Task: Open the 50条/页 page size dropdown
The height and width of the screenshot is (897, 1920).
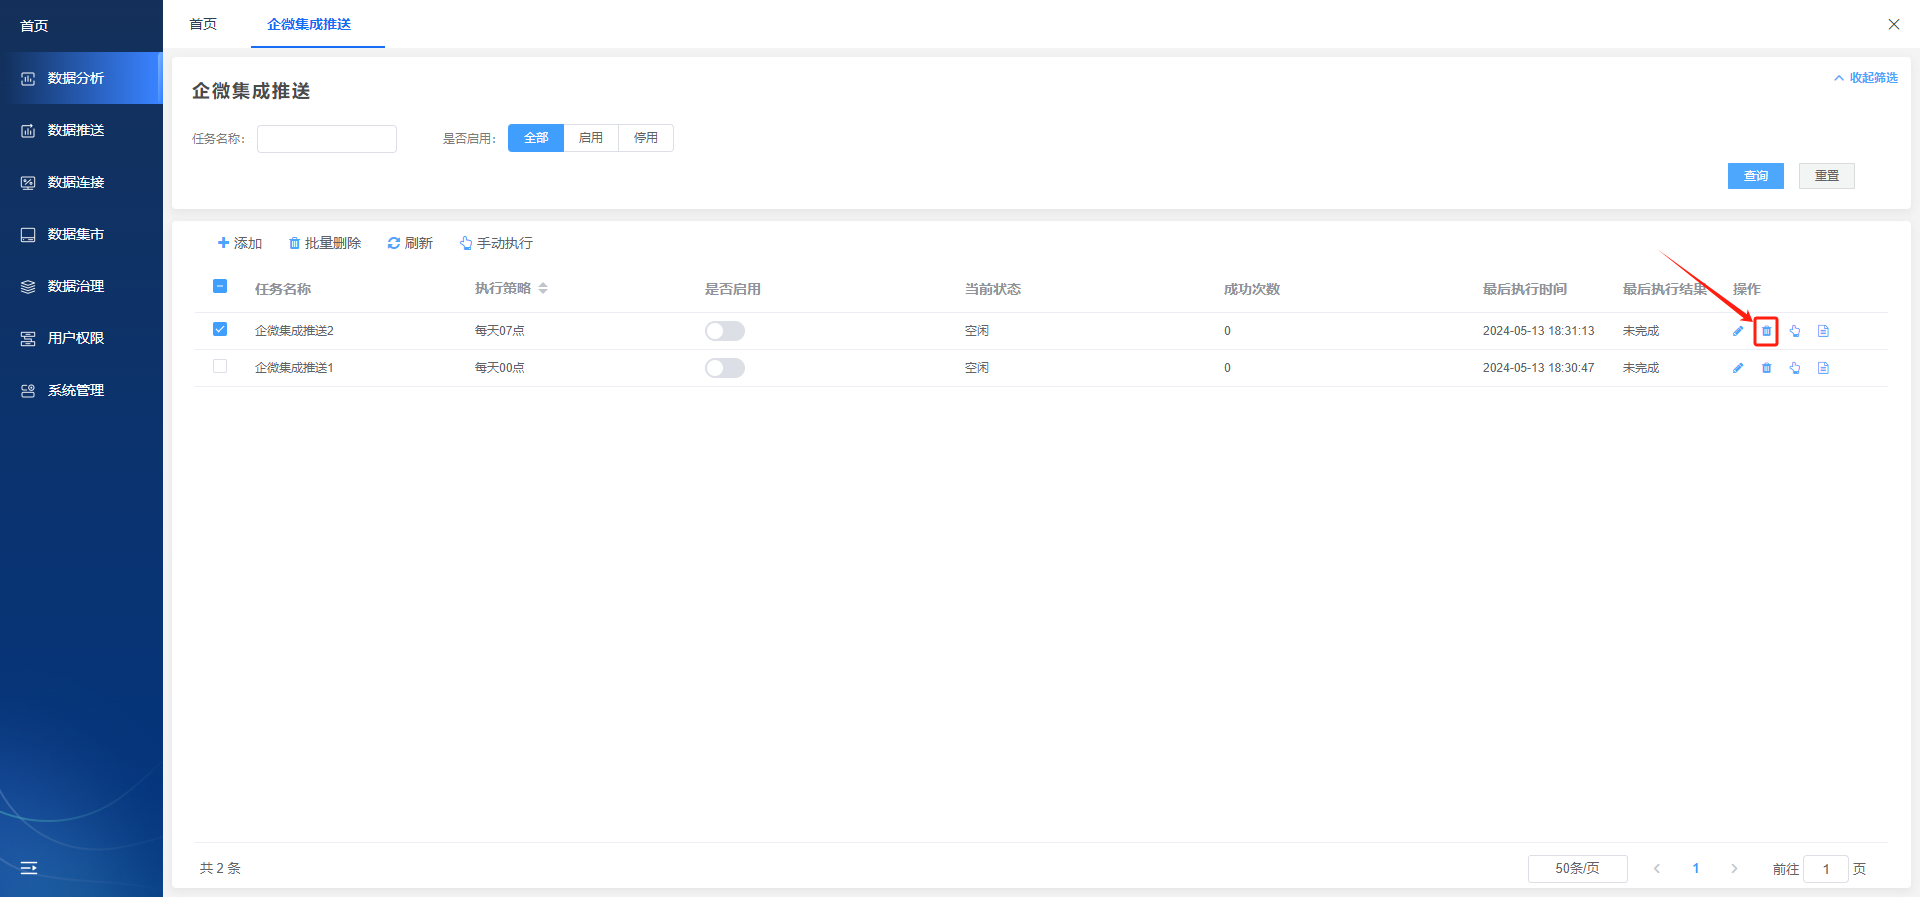Action: (1577, 869)
